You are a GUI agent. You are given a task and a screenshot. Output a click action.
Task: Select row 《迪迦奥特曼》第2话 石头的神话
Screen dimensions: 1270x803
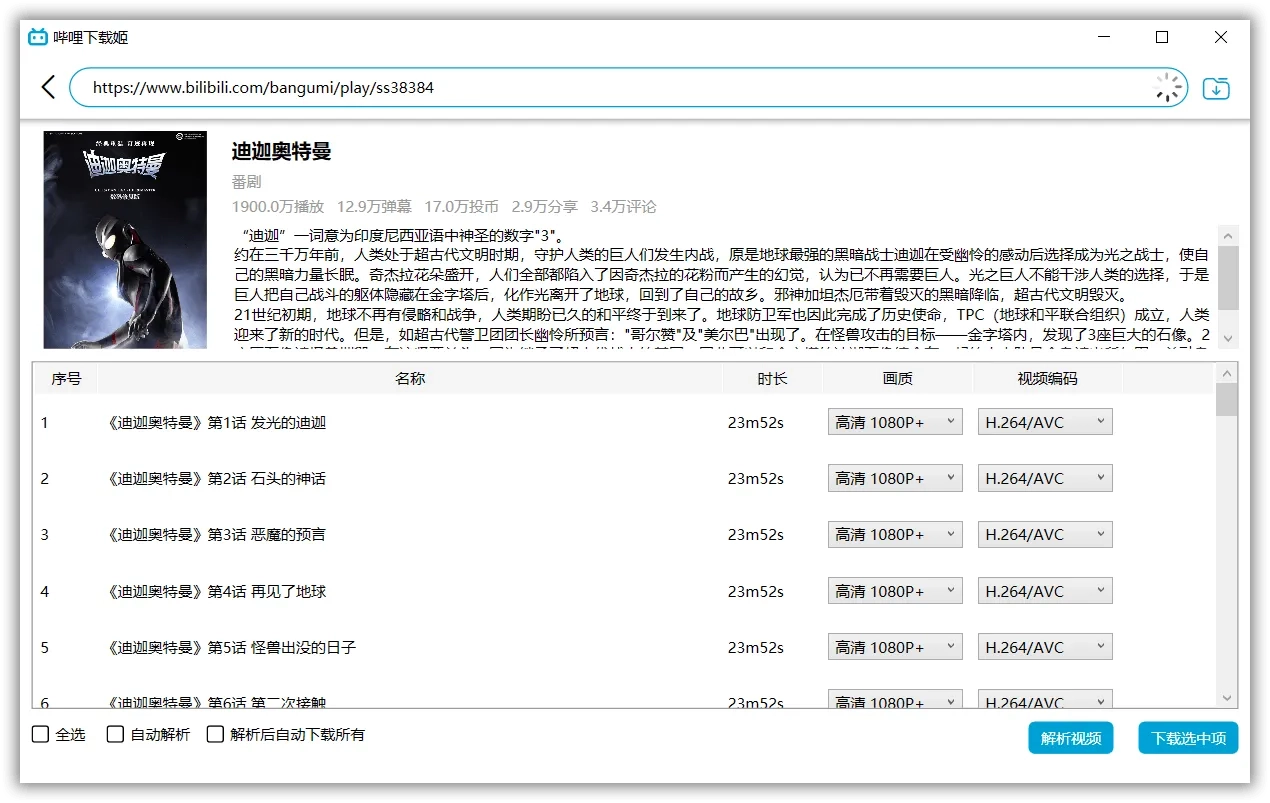pyautogui.click(x=624, y=478)
